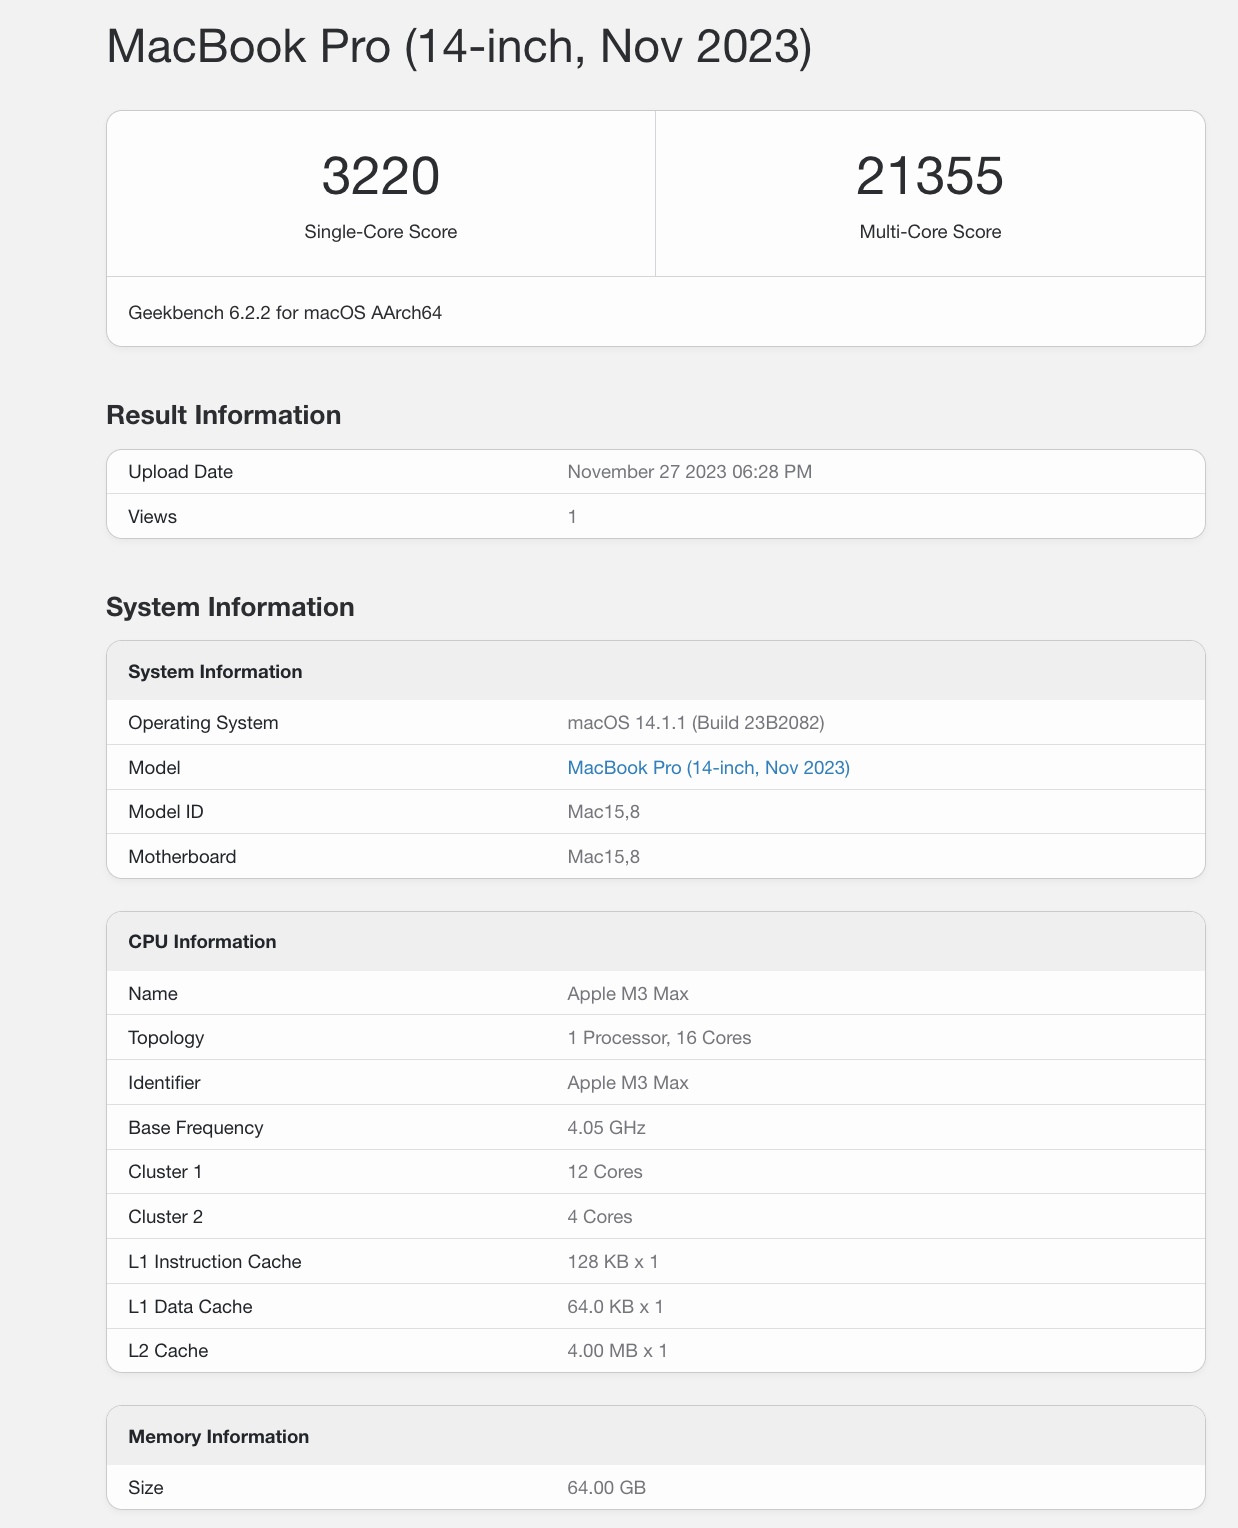Screen dimensions: 1238x1528
Task: Click the Geekbench 6.2.2 for macOS text
Action: pyautogui.click(x=285, y=312)
